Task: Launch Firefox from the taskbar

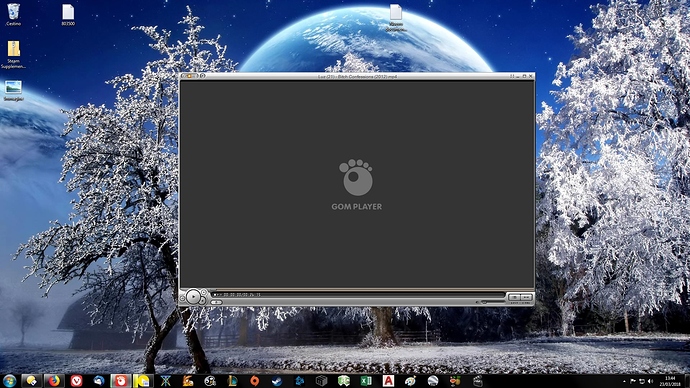Action: point(54,381)
